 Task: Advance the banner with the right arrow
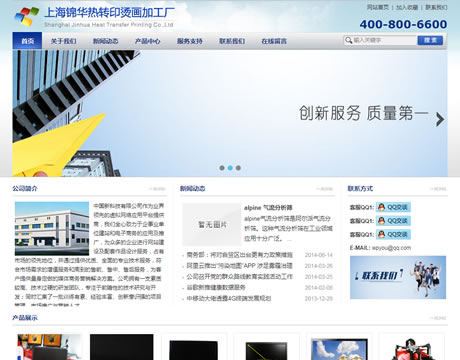coord(440,119)
